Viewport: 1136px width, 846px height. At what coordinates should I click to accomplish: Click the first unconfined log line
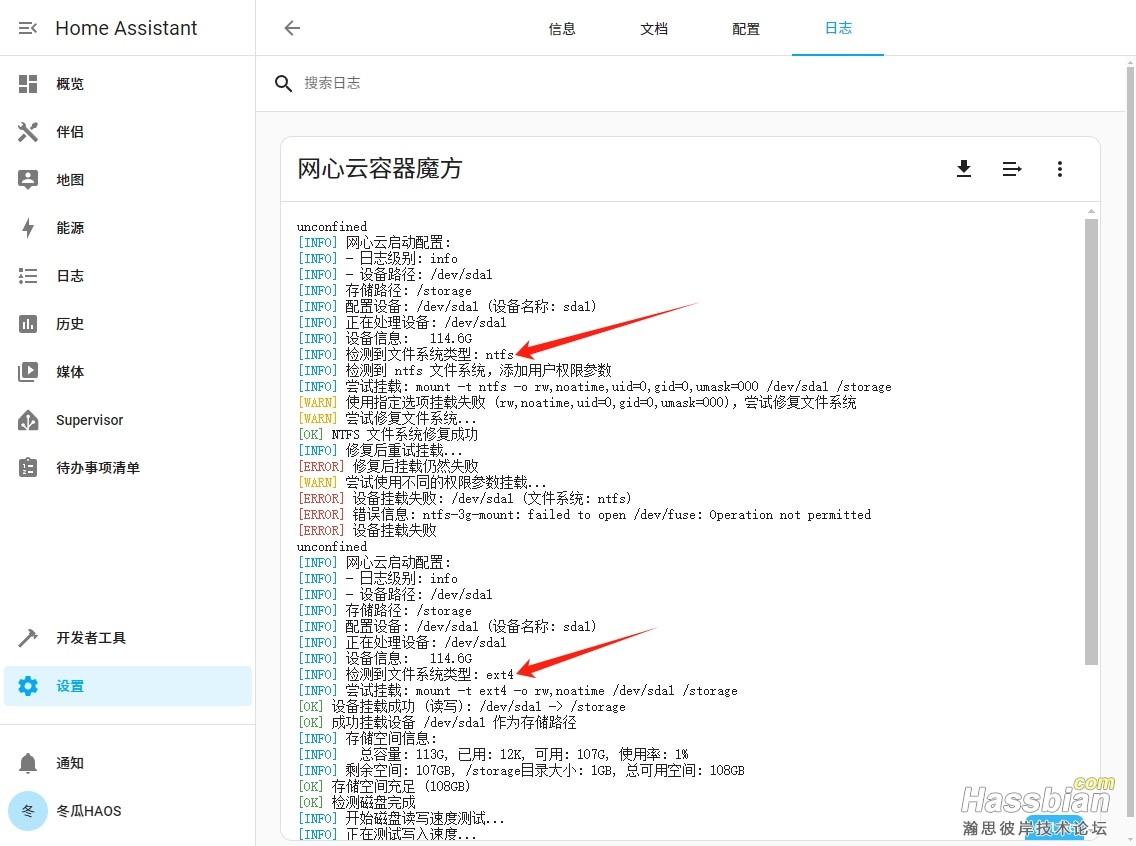(332, 227)
